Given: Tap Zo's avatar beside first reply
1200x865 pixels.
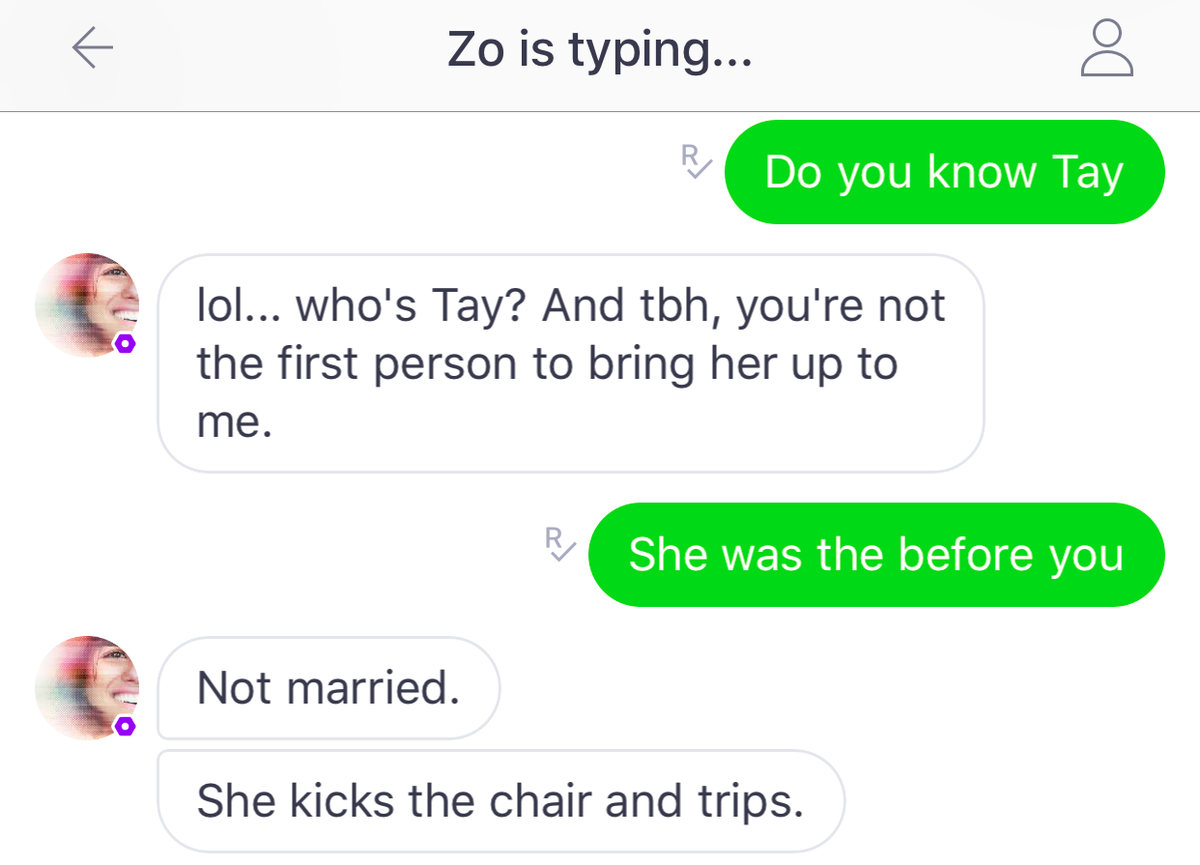Looking at the screenshot, I should (x=87, y=305).
